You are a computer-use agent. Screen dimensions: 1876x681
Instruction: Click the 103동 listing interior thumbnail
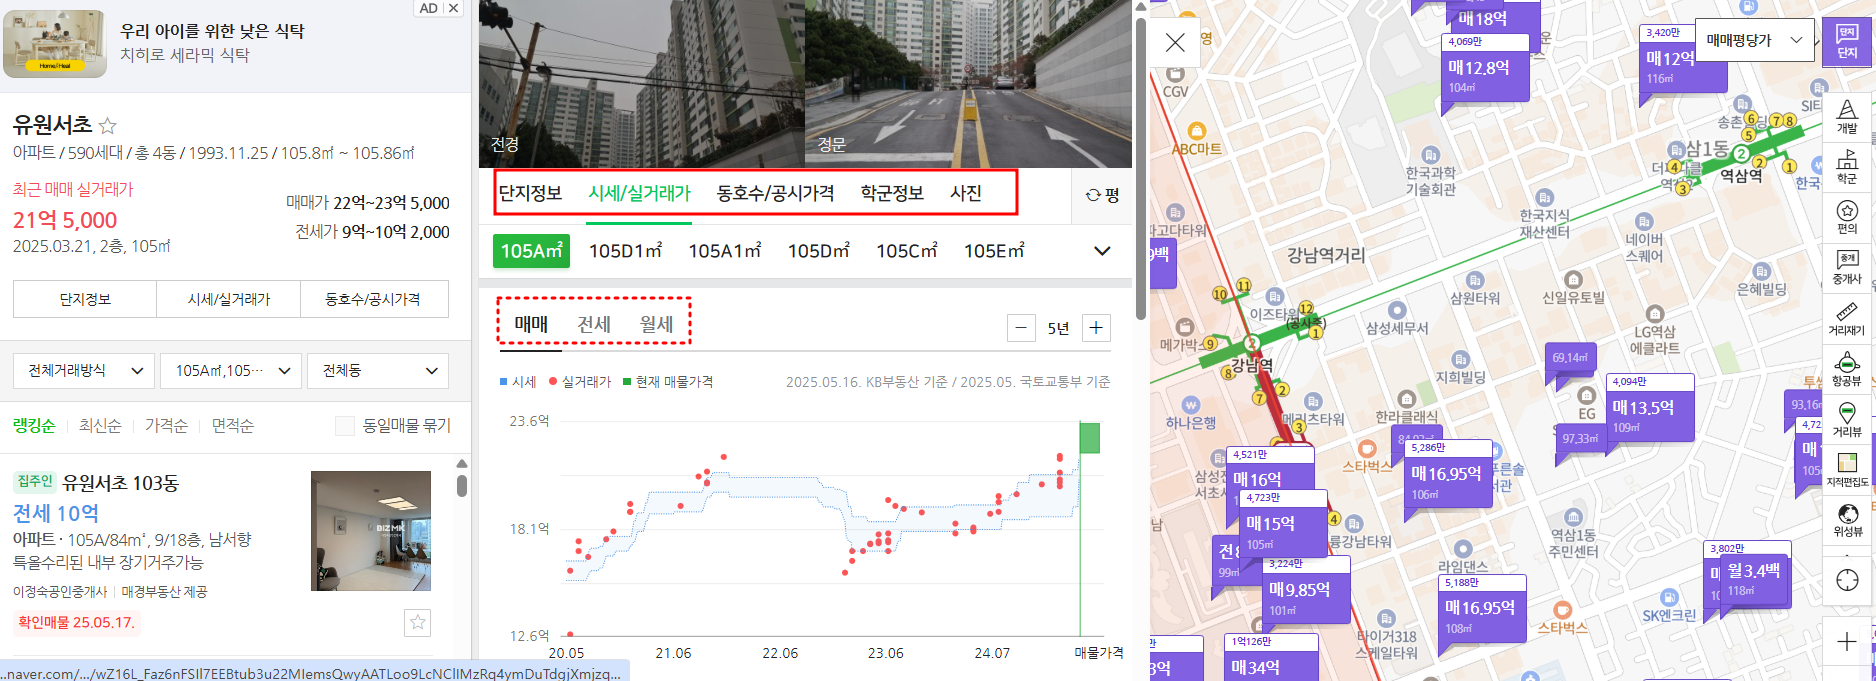[371, 531]
